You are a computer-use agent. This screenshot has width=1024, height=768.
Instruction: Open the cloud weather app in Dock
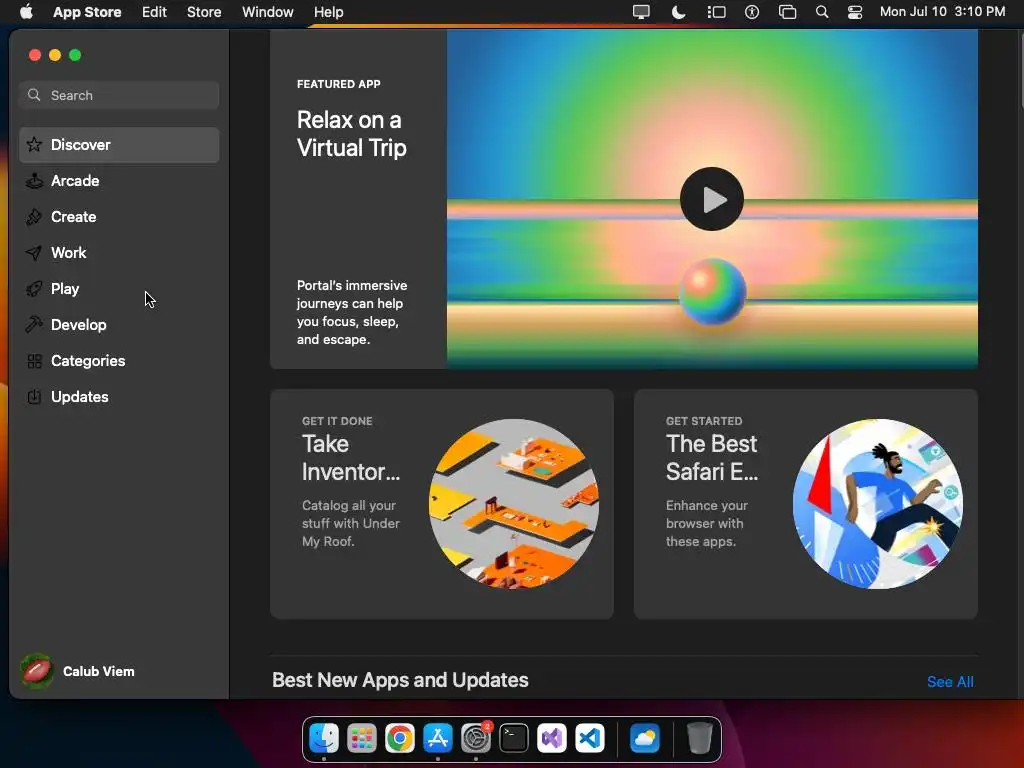coord(645,738)
